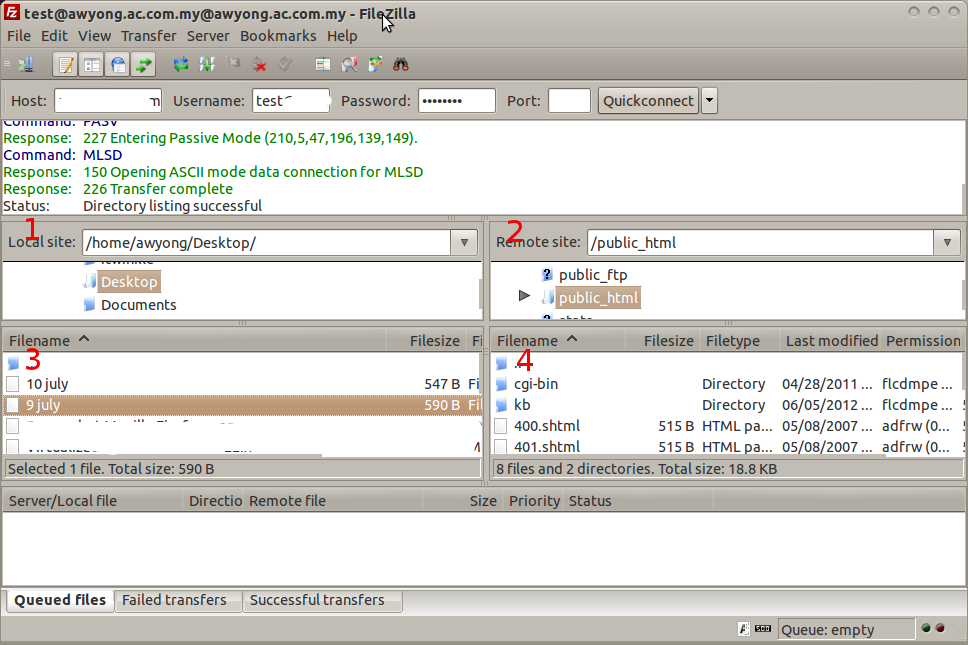968x645 pixels.
Task: Click into the Password input field
Action: coord(457,101)
